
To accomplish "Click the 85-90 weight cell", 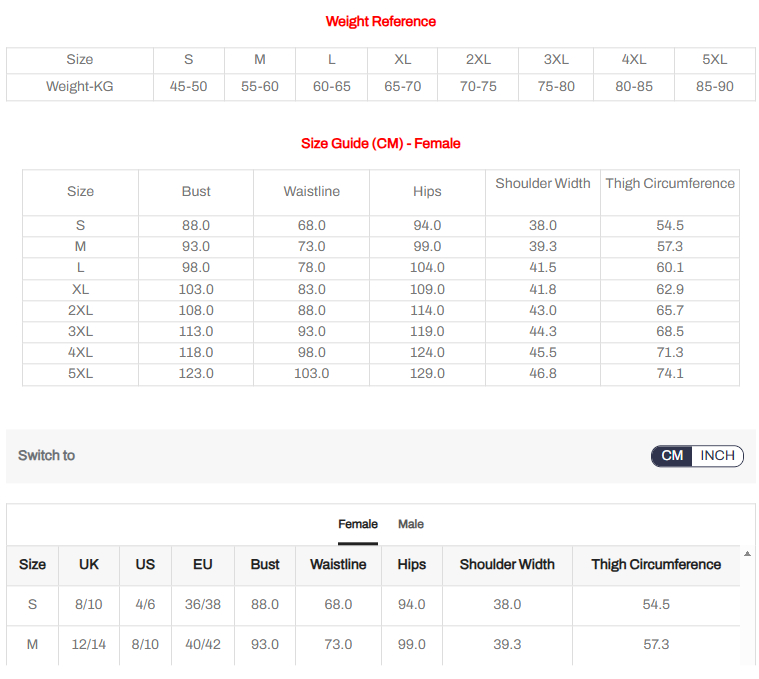I will click(714, 87).
